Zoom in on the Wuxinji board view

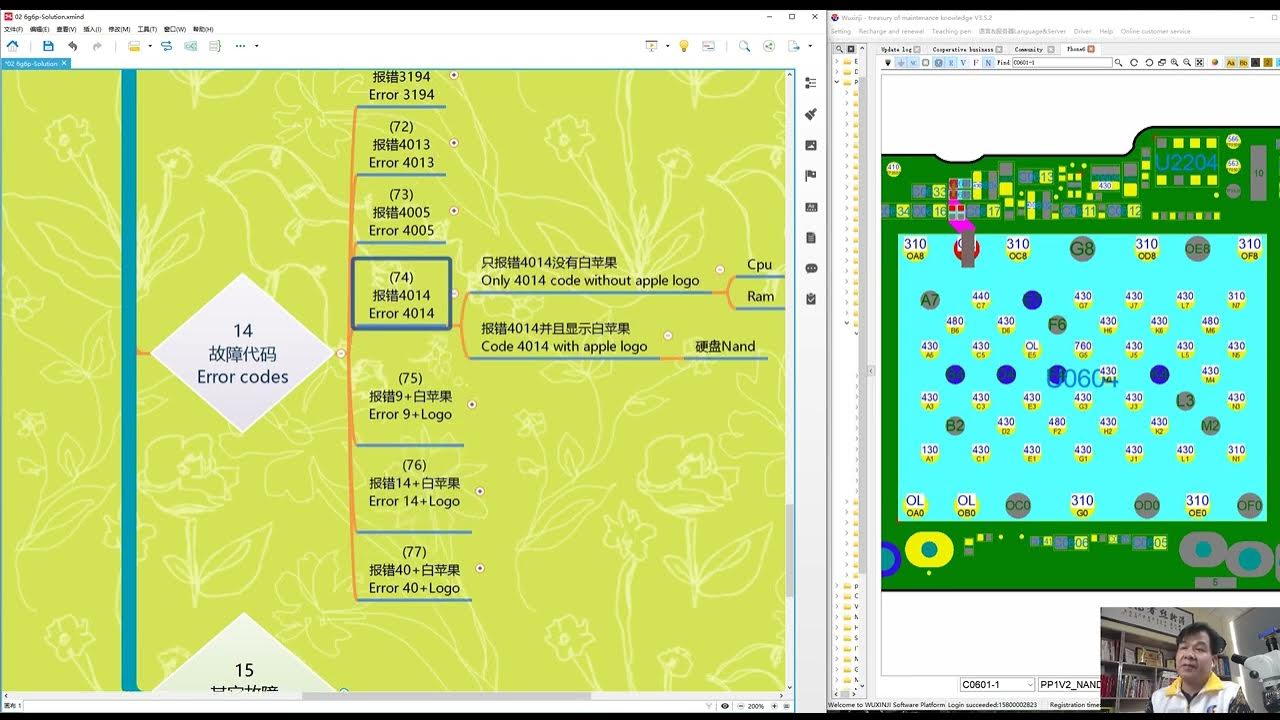[1174, 62]
